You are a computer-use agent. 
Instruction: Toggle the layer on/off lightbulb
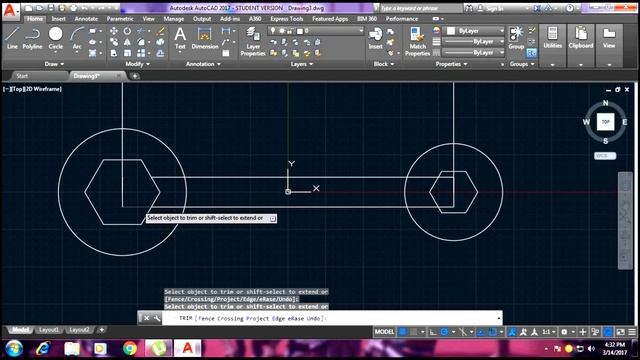coord(272,31)
